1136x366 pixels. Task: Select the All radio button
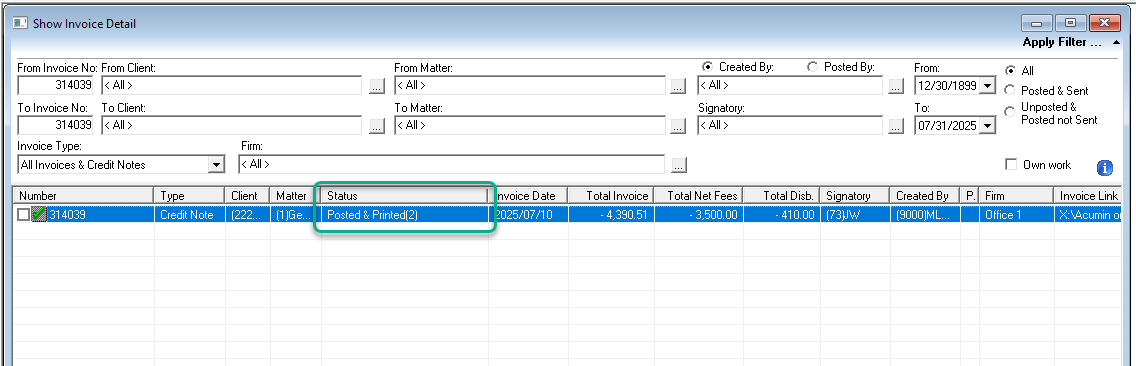(x=1010, y=70)
